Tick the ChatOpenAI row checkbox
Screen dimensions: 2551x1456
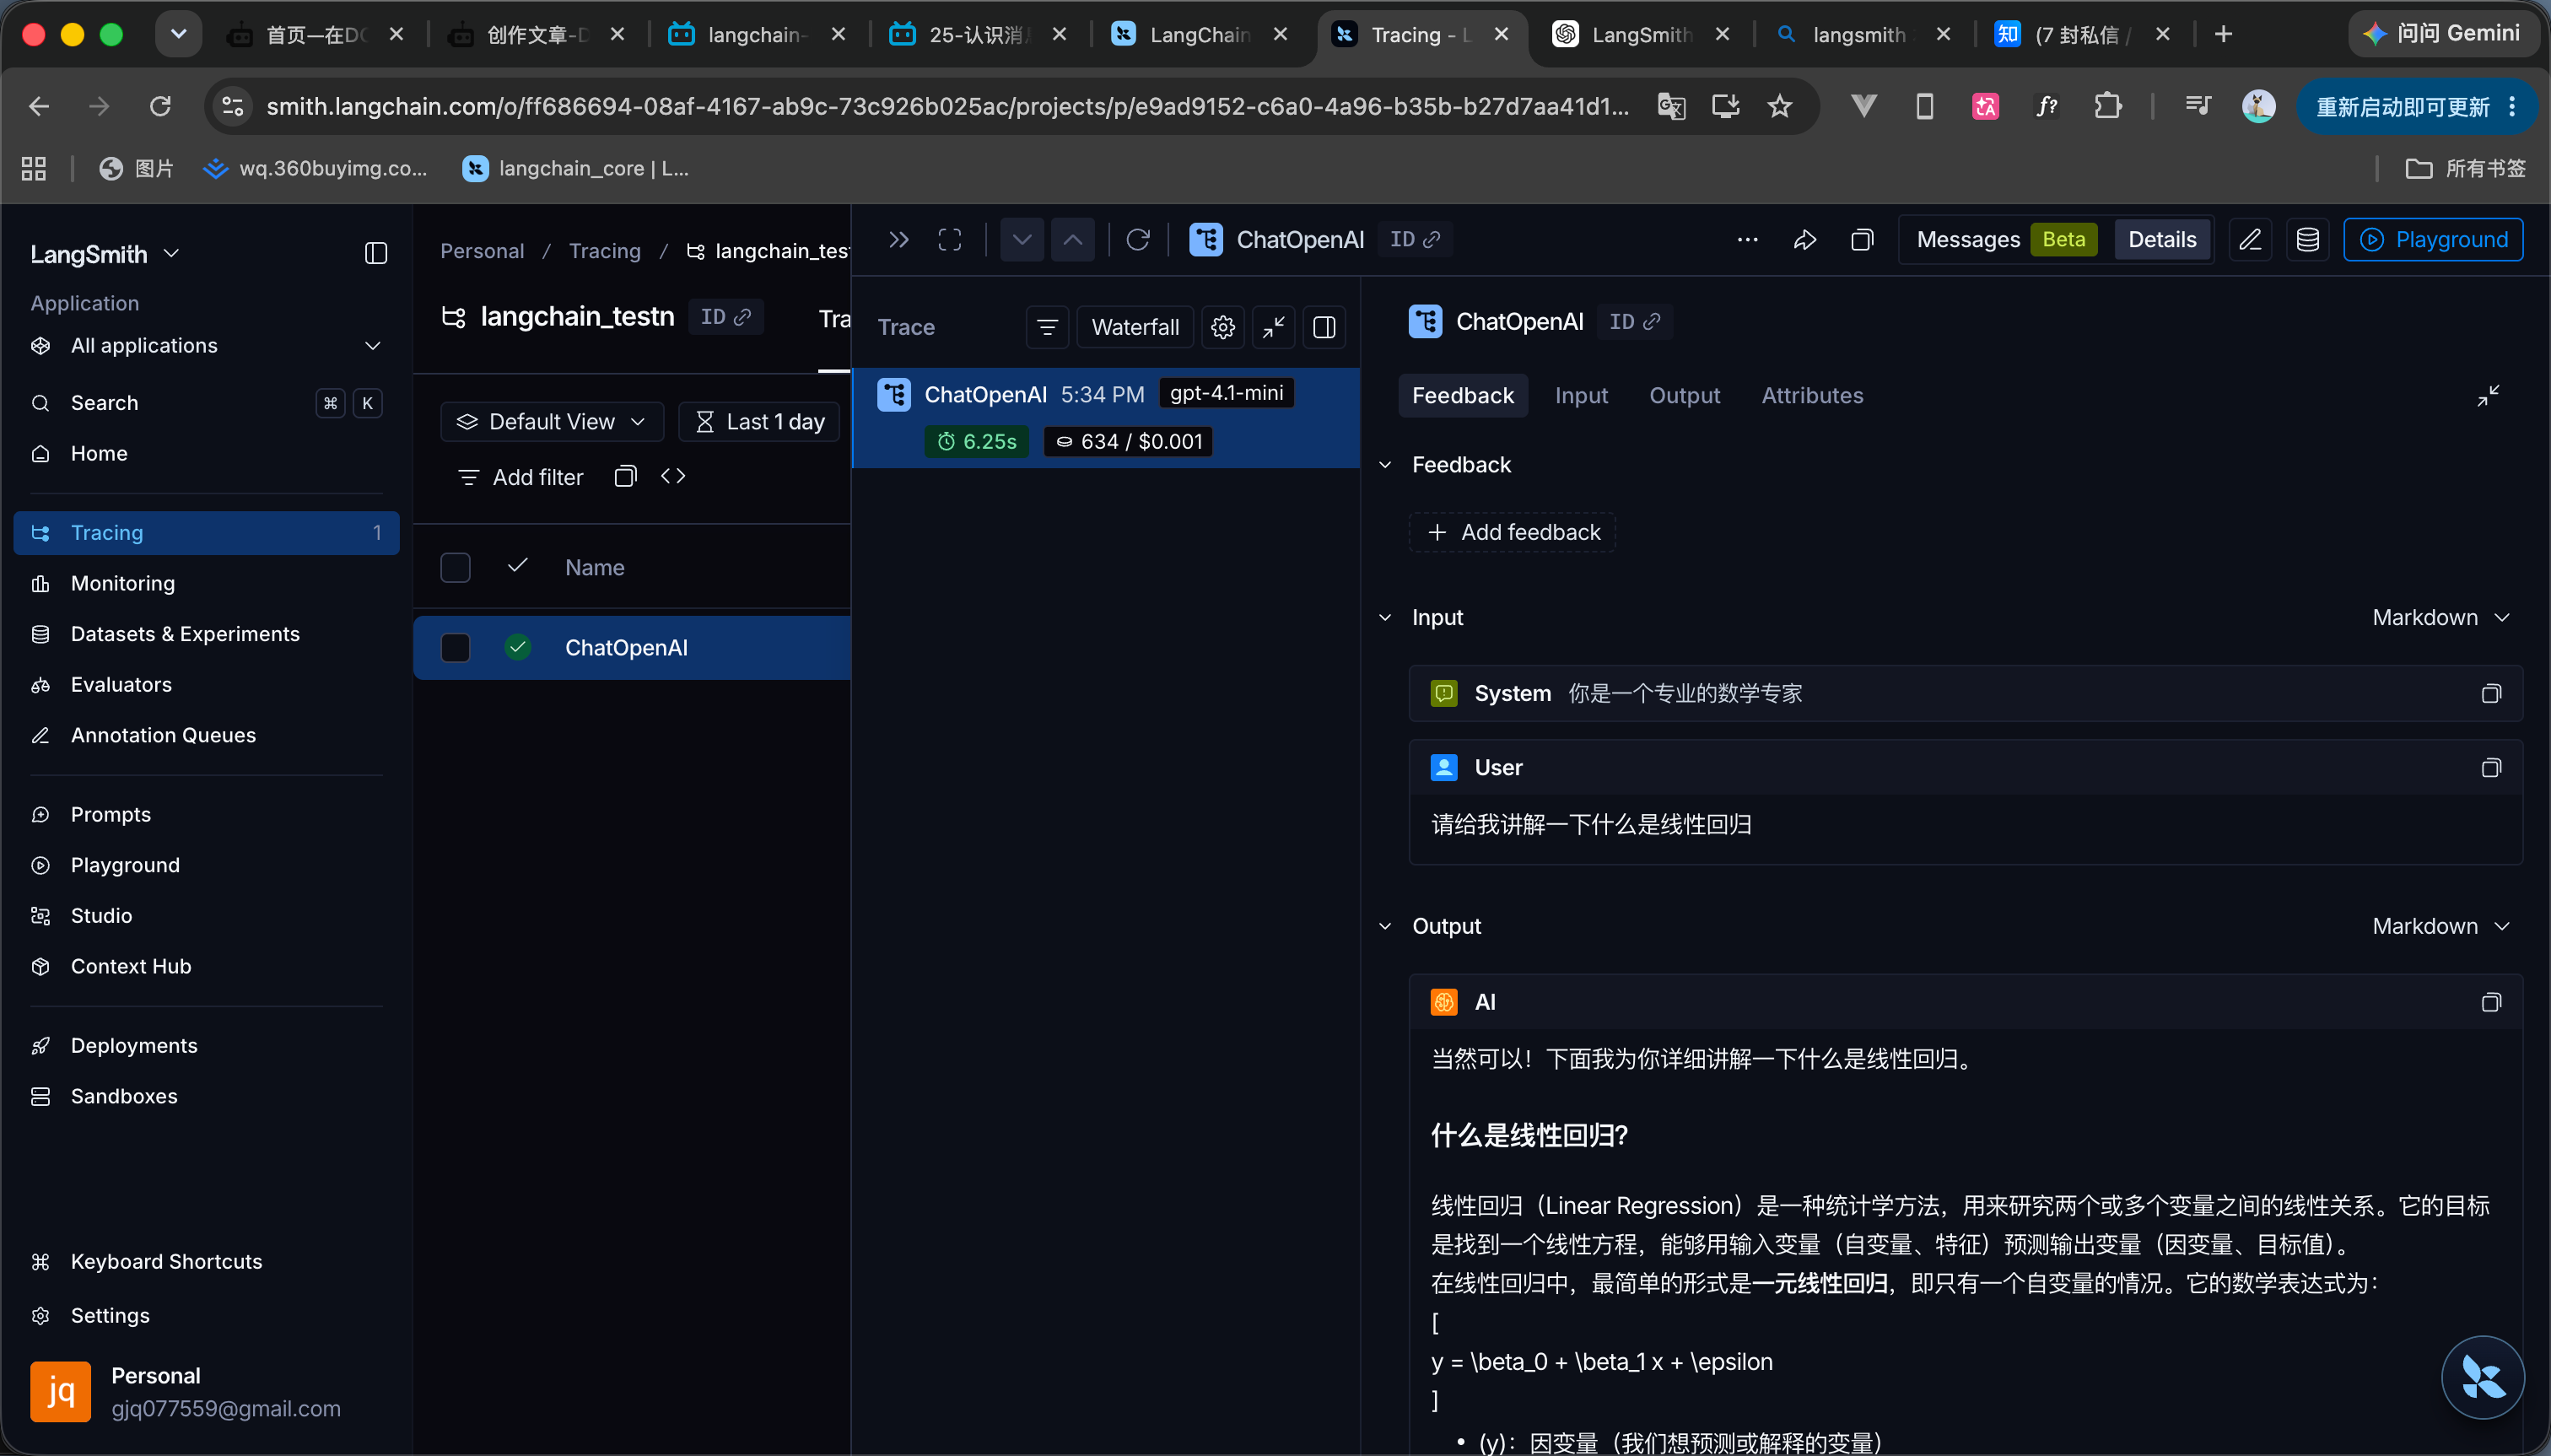(x=455, y=648)
